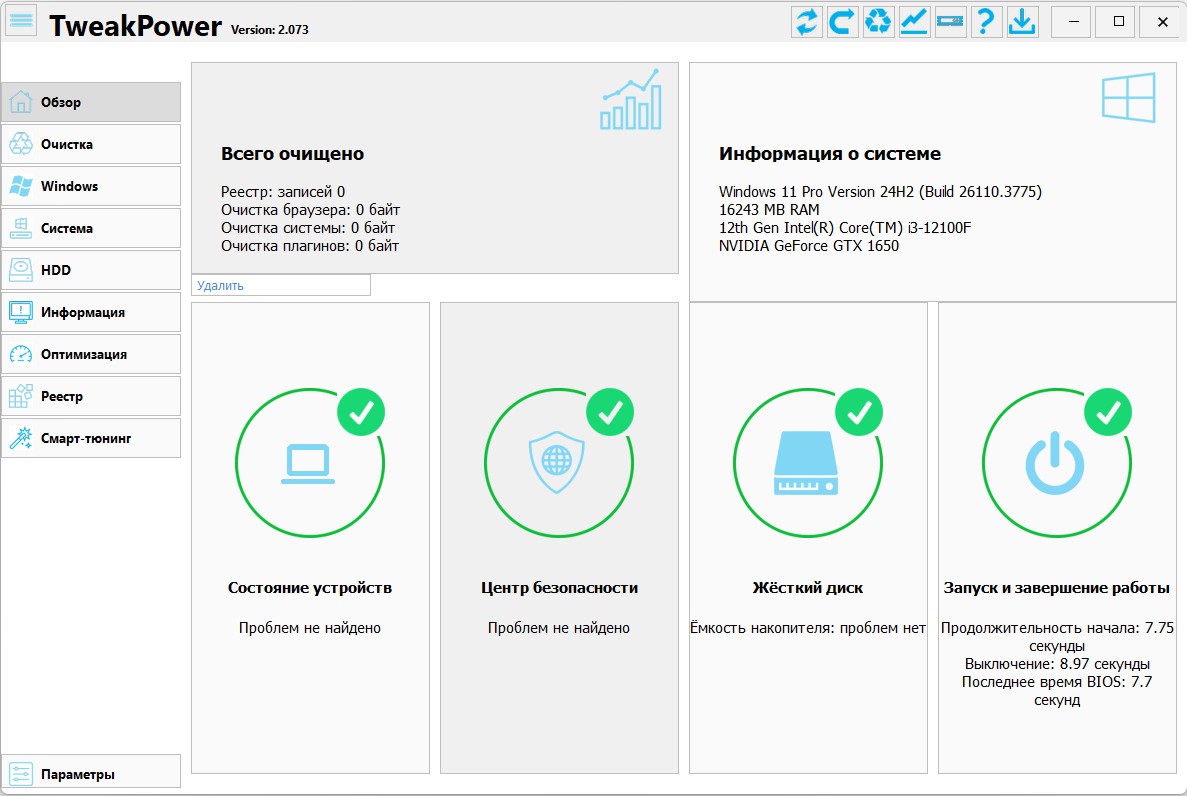This screenshot has height=796, width=1187.
Task: Click the recycle symbol toolbar icon
Action: click(878, 21)
